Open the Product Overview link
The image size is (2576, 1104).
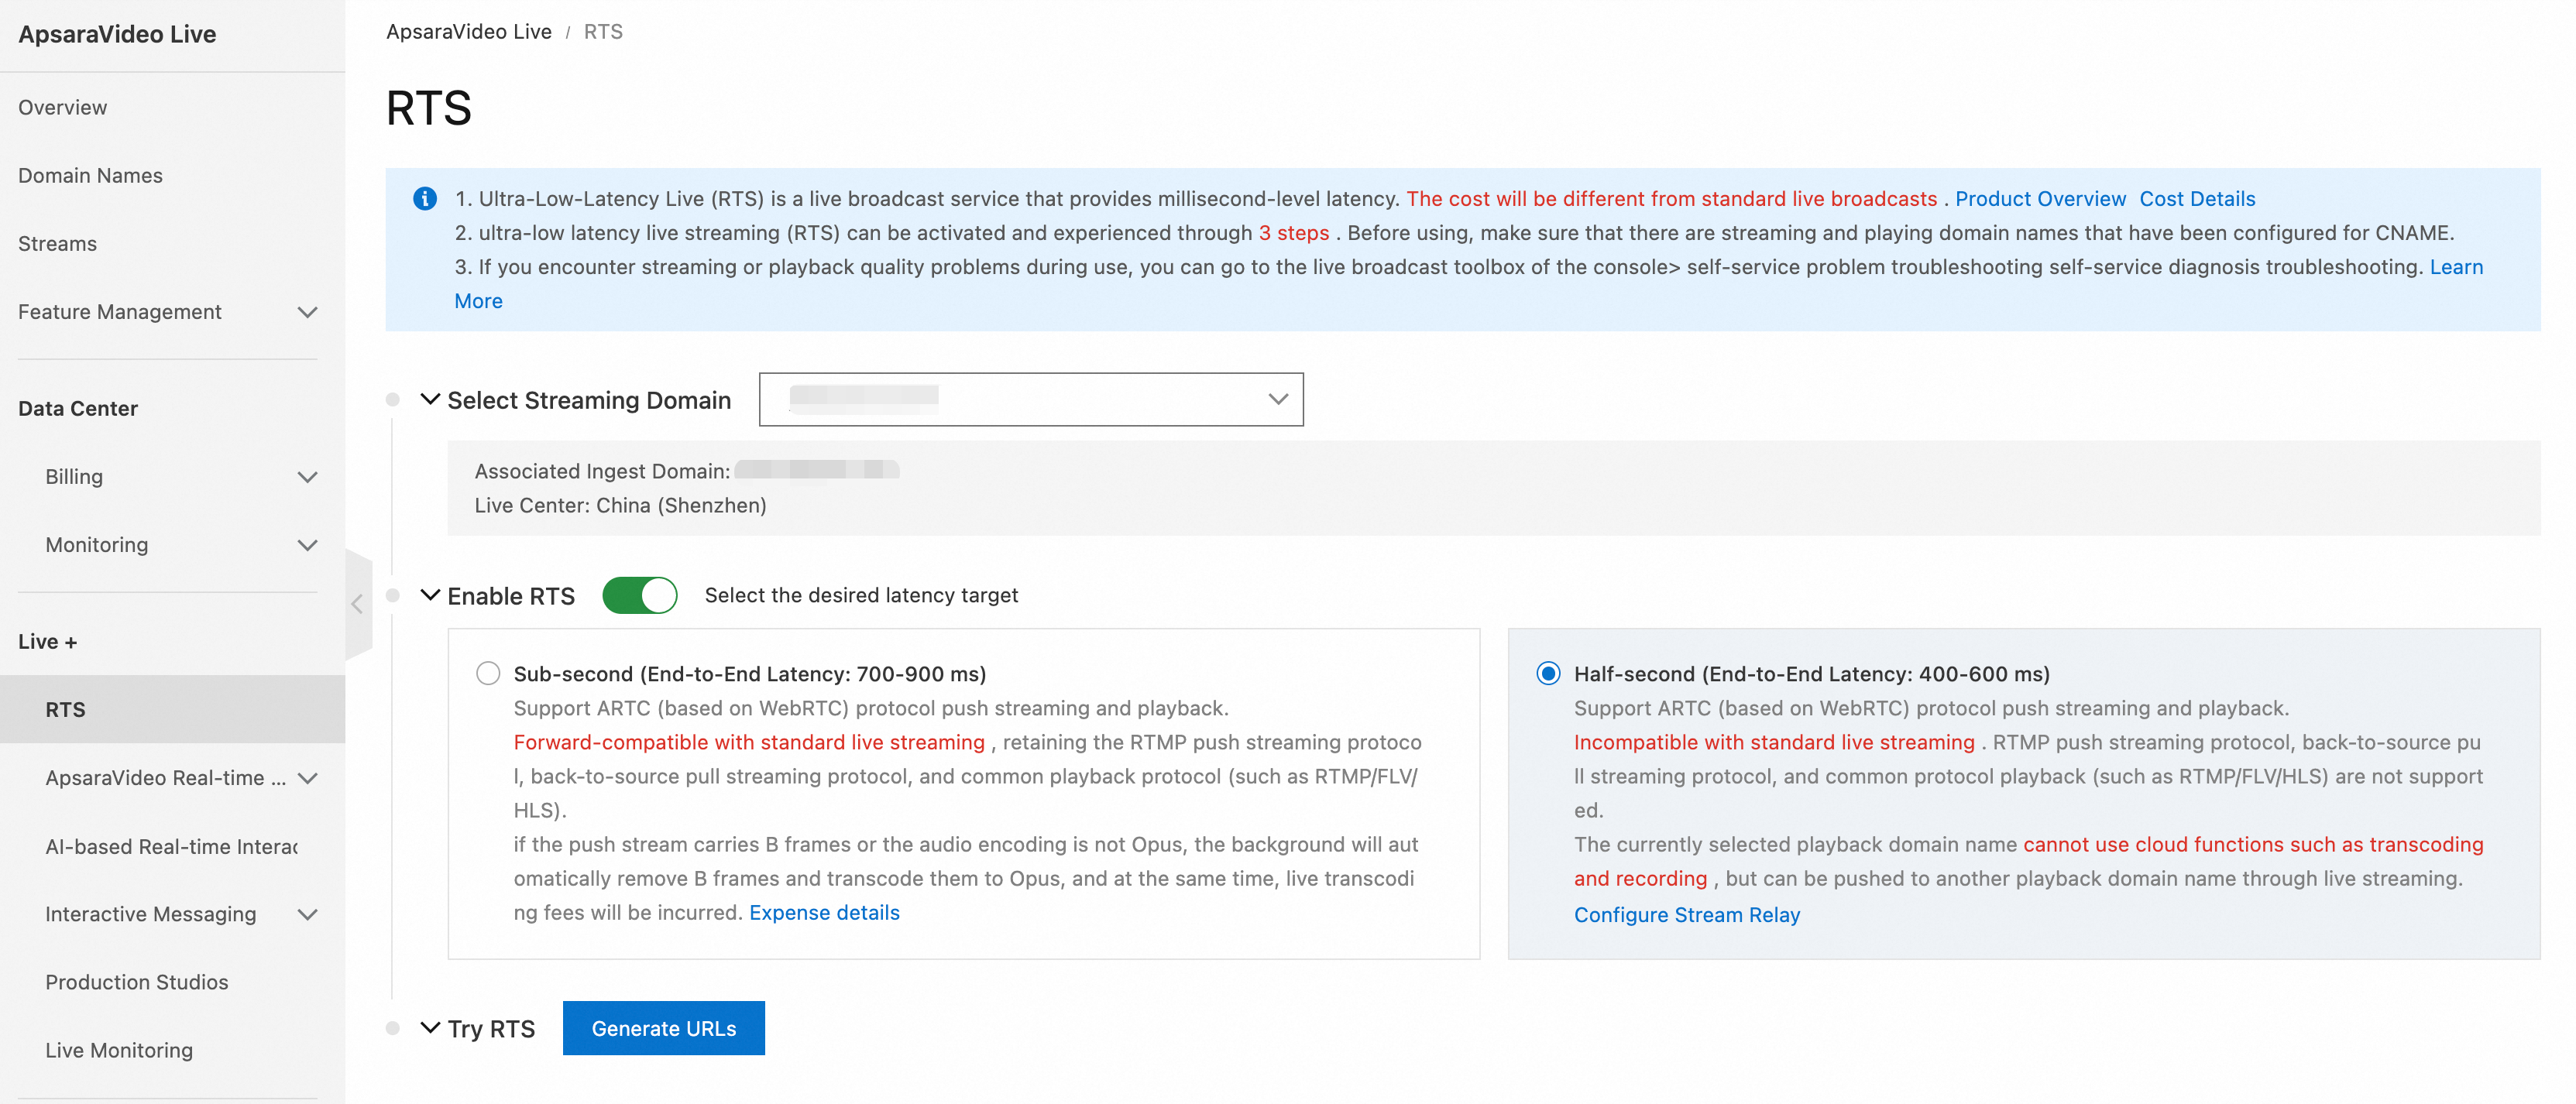2040,199
